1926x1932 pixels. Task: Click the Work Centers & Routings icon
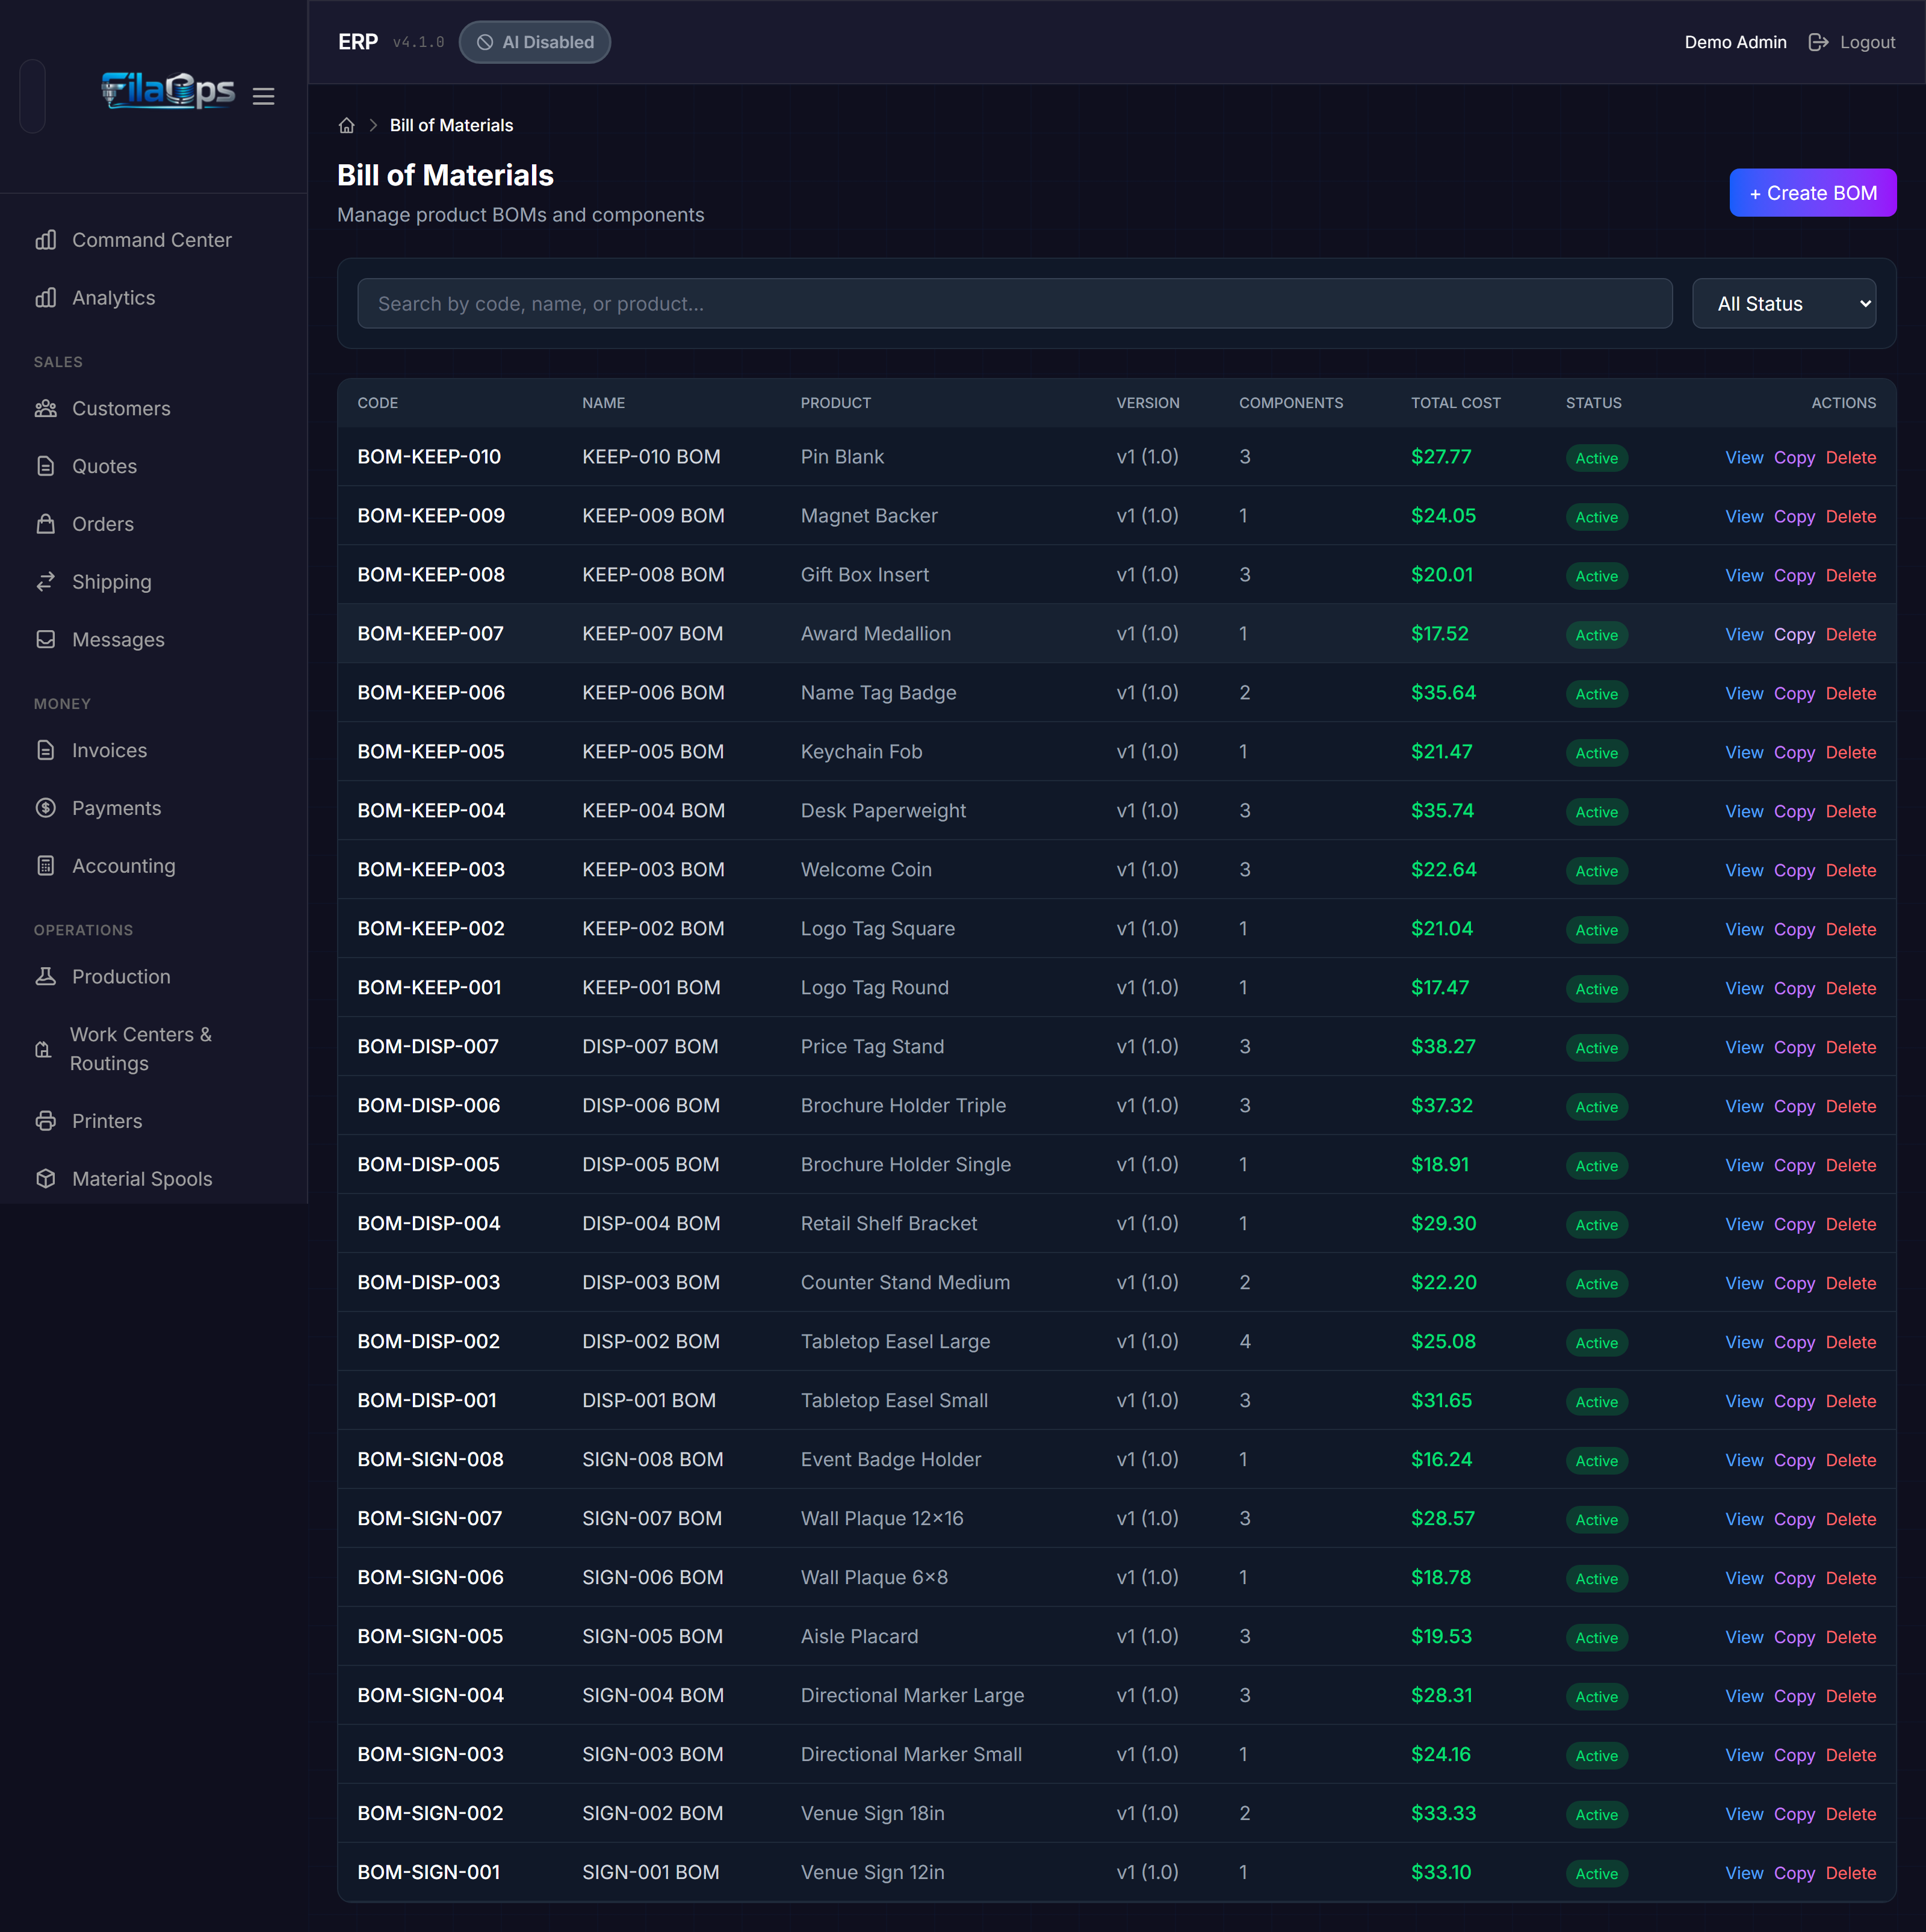[44, 1049]
